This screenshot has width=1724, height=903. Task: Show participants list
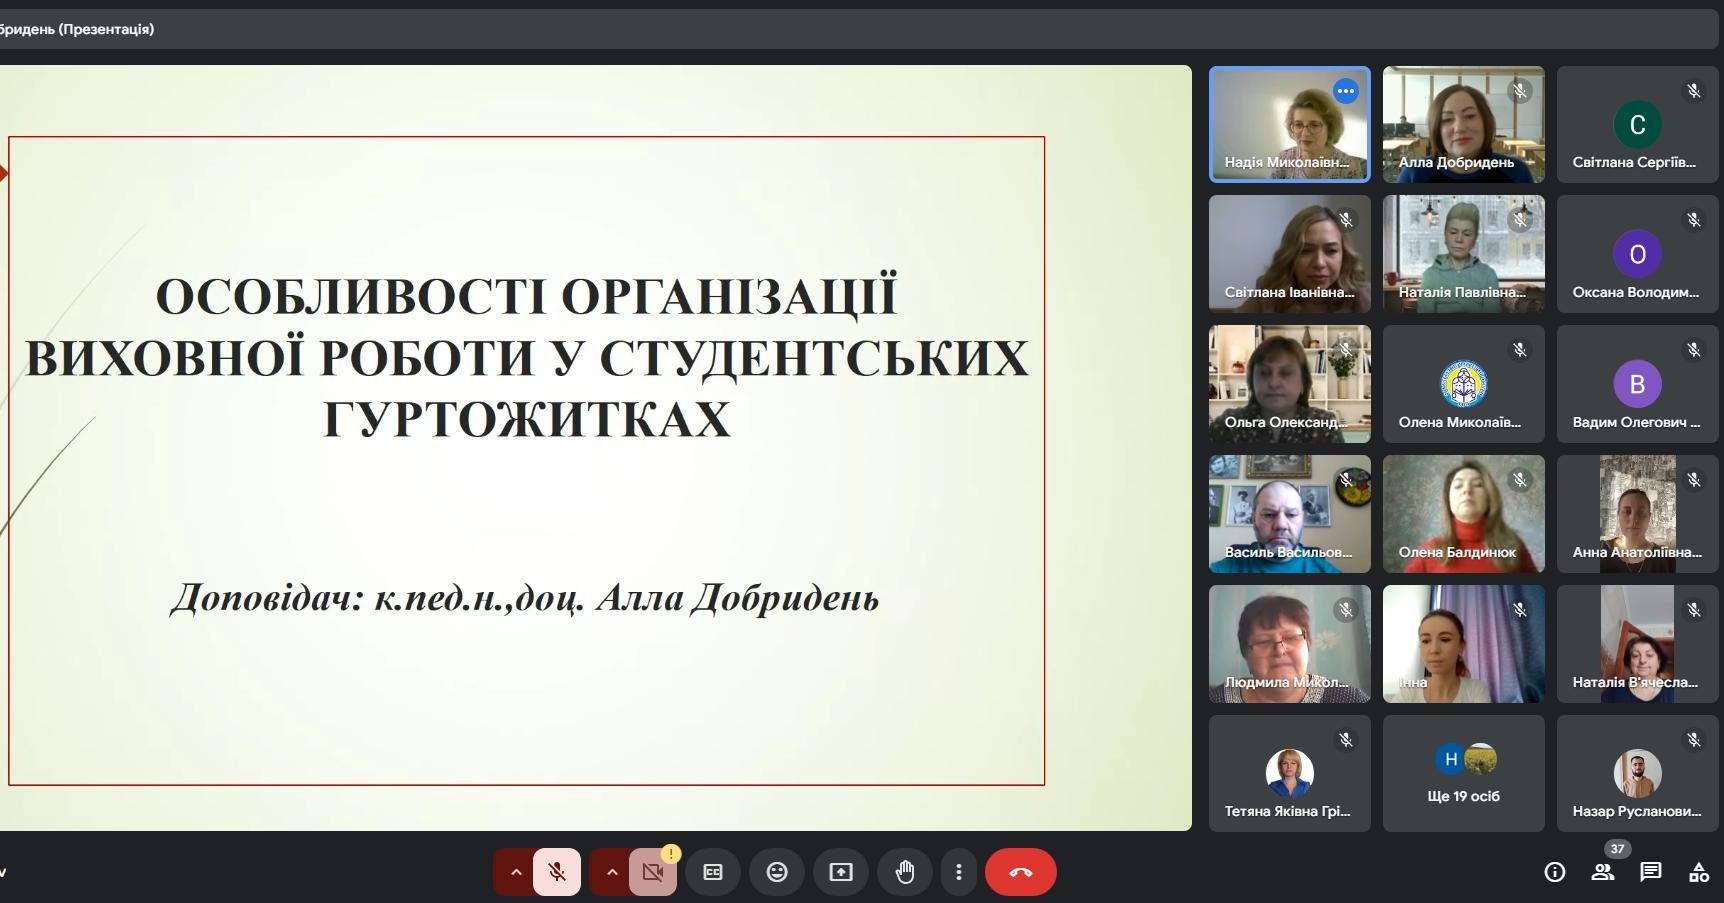coord(1603,872)
